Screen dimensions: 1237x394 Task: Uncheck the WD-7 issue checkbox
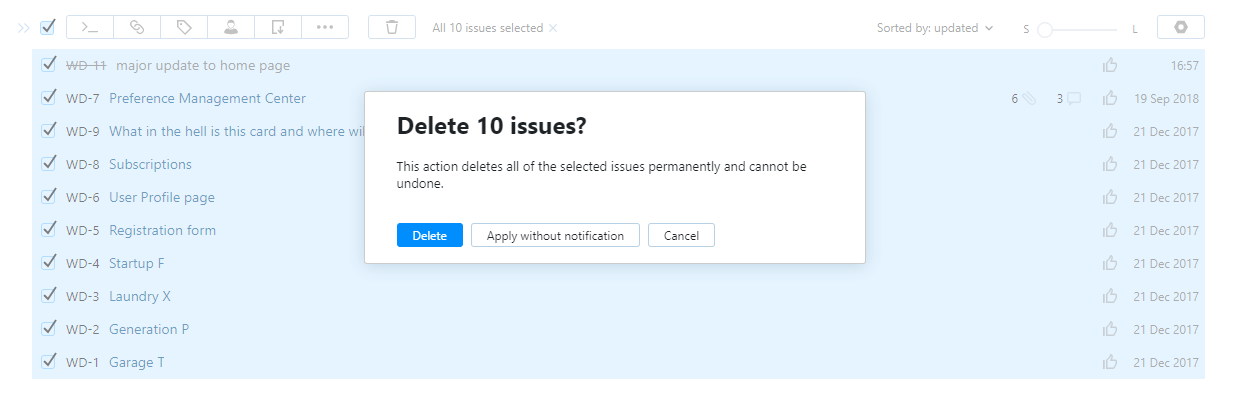[48, 98]
